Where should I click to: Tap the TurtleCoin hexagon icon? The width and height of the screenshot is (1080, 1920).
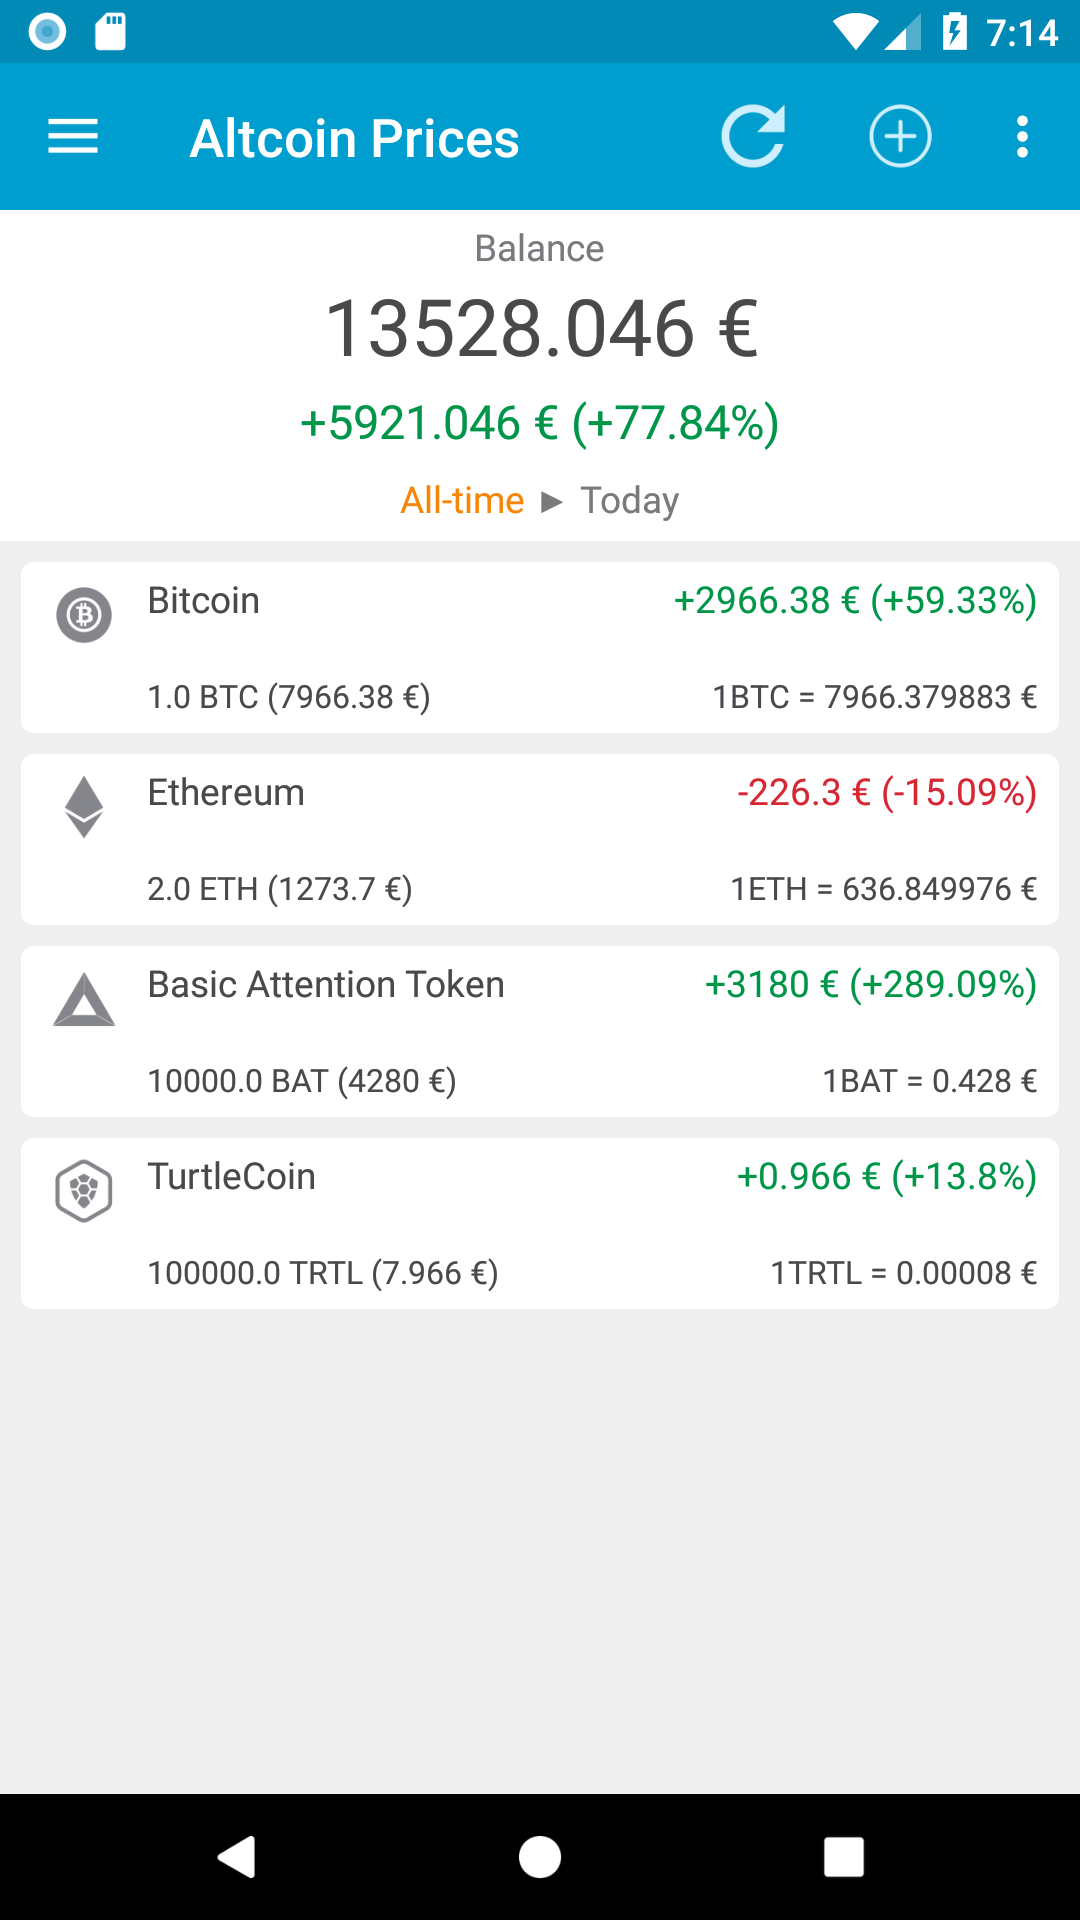84,1190
